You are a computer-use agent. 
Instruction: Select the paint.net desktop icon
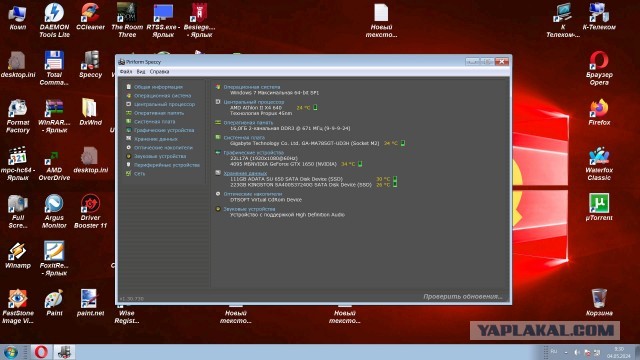(x=90, y=303)
